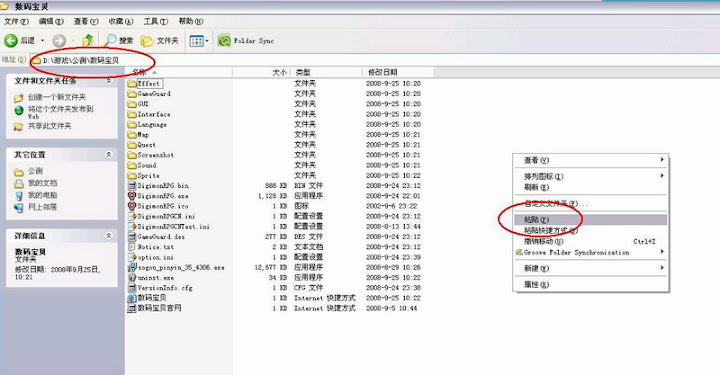Open 网上邻居 link
This screenshot has height=375, width=720.
[42, 207]
